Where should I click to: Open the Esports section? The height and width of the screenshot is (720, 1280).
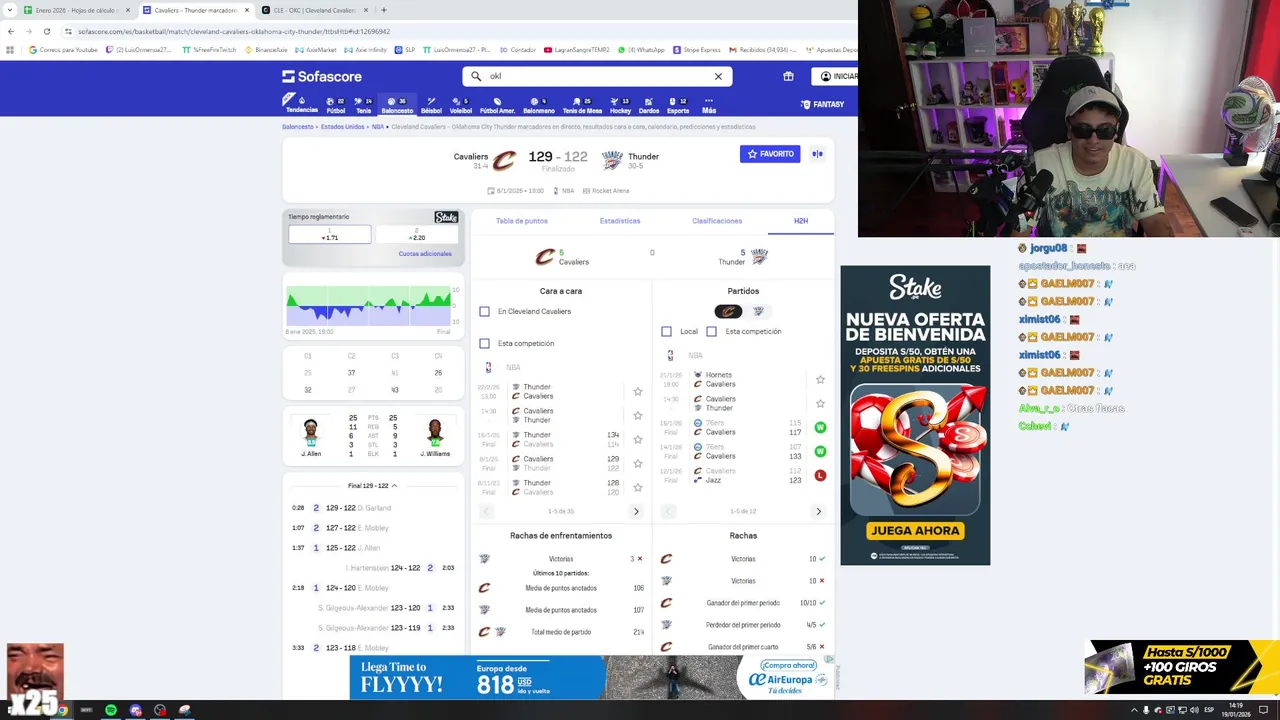point(678,105)
